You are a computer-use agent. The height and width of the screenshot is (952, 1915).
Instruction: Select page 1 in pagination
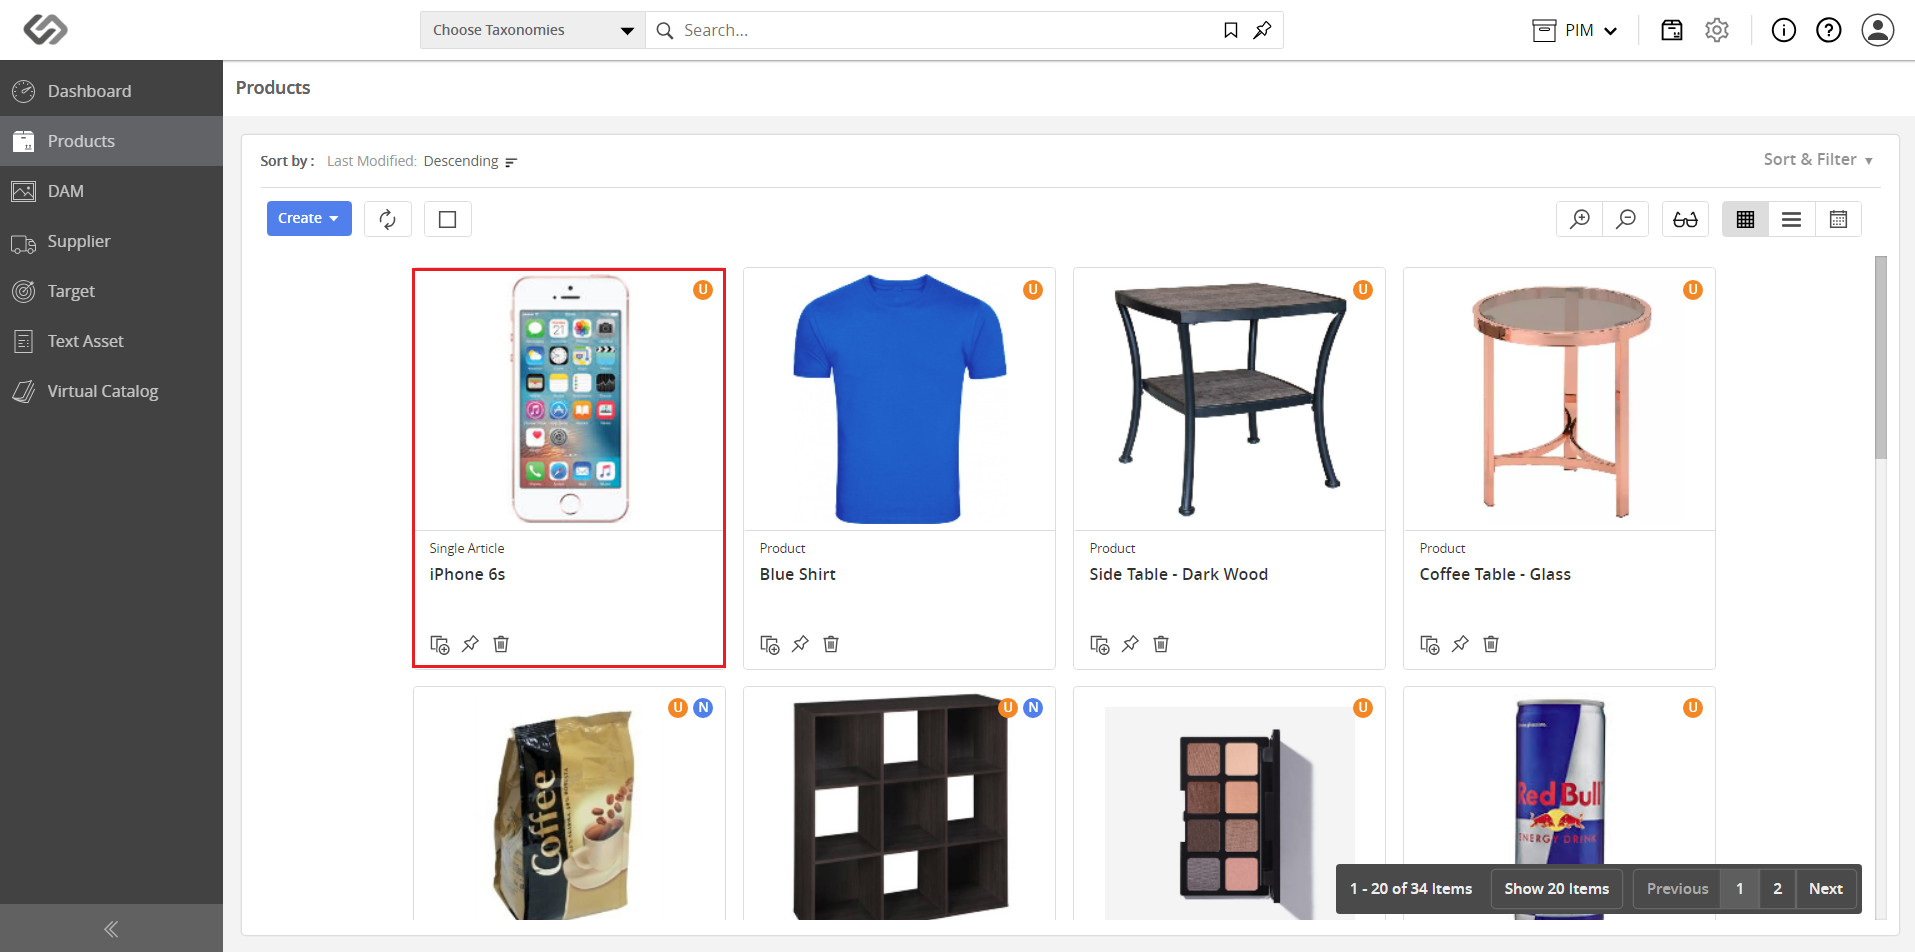[x=1740, y=889]
